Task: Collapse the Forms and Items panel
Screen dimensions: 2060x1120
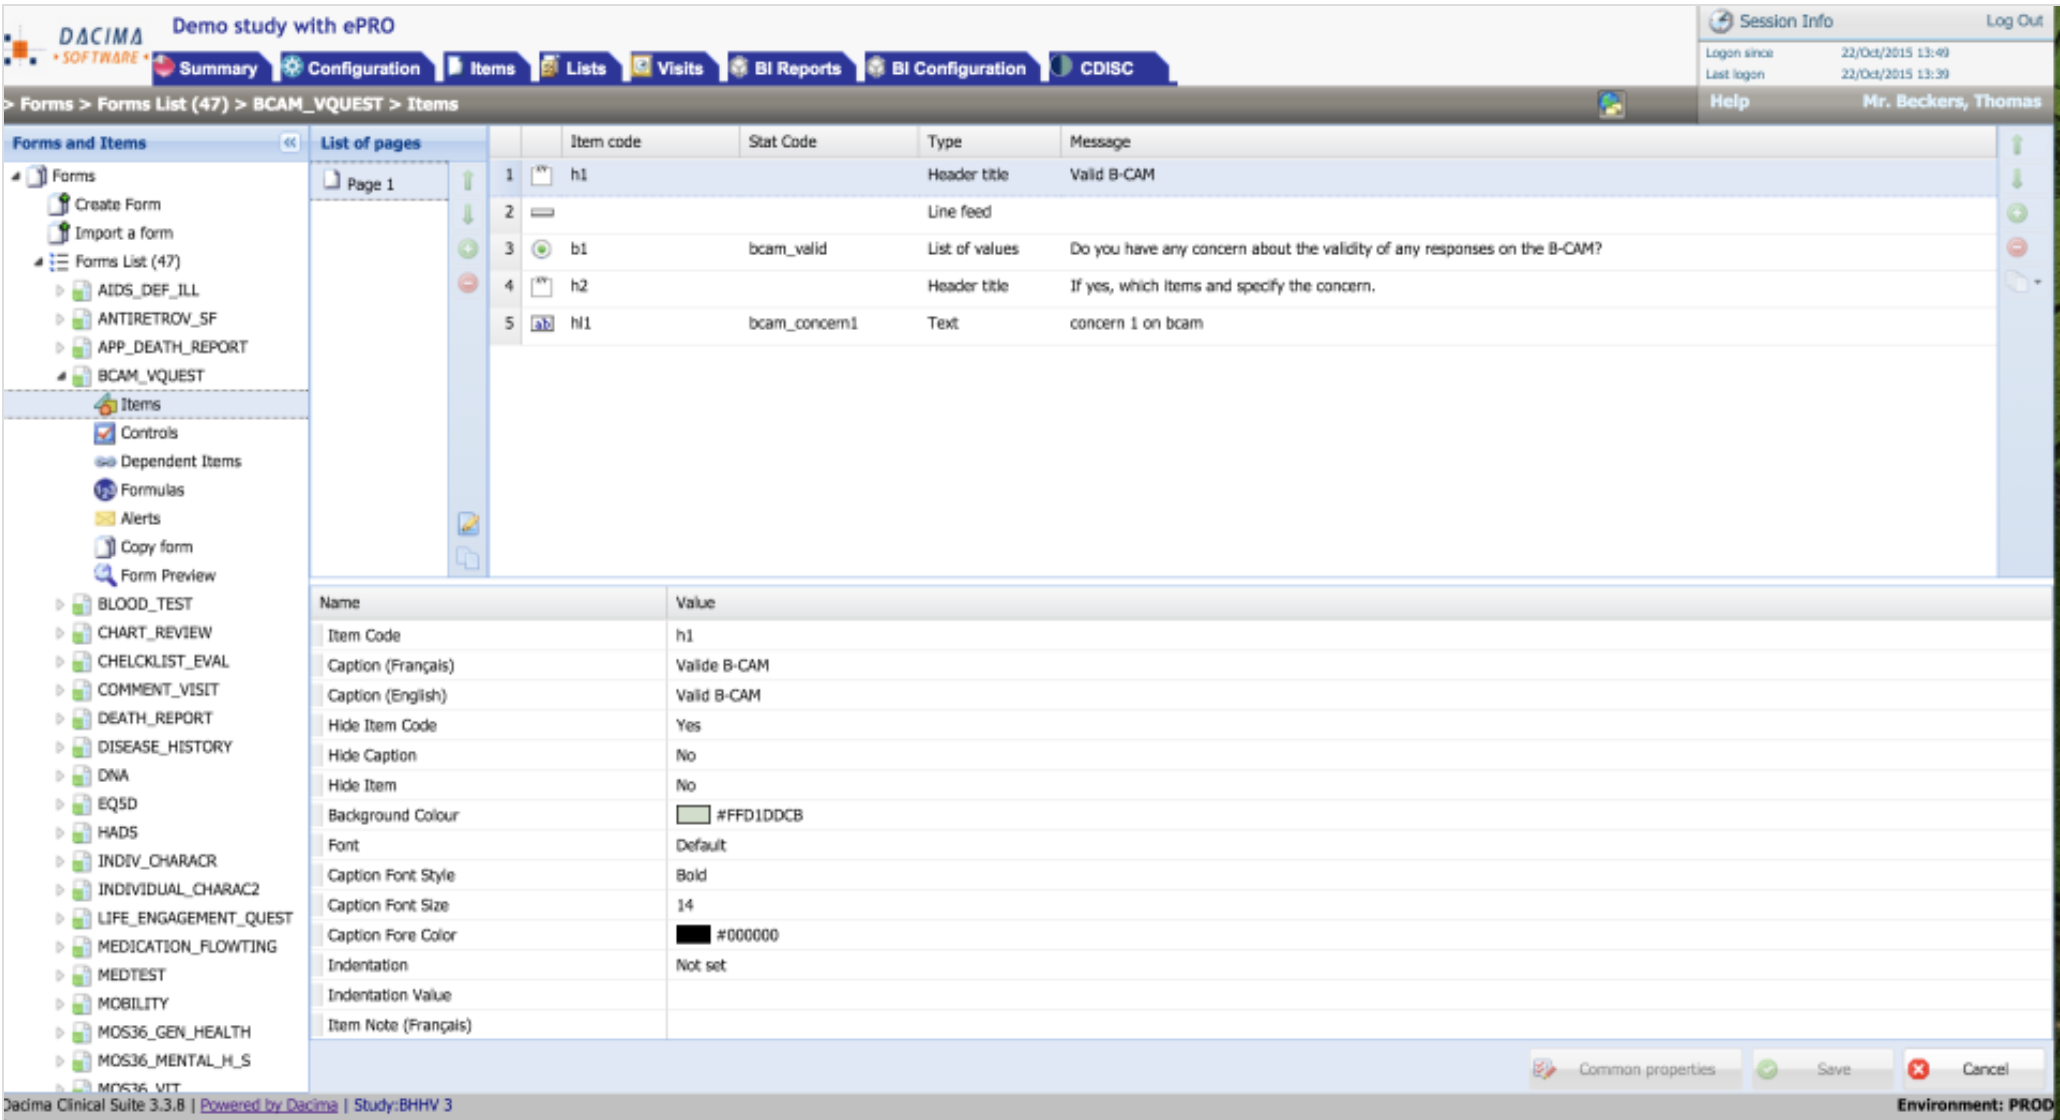Action: 290,143
